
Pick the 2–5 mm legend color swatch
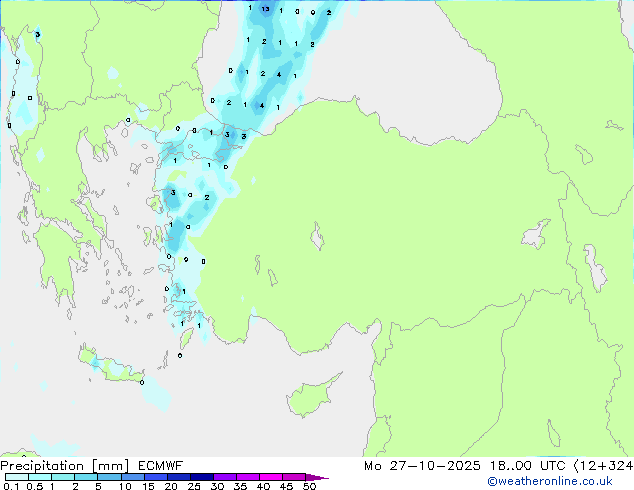coord(86,477)
